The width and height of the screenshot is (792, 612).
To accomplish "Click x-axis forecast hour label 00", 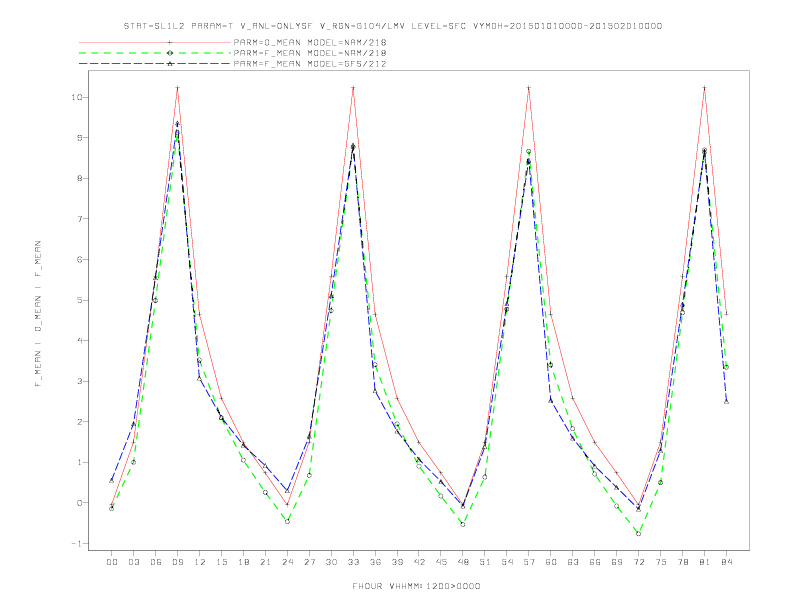I will click(112, 562).
